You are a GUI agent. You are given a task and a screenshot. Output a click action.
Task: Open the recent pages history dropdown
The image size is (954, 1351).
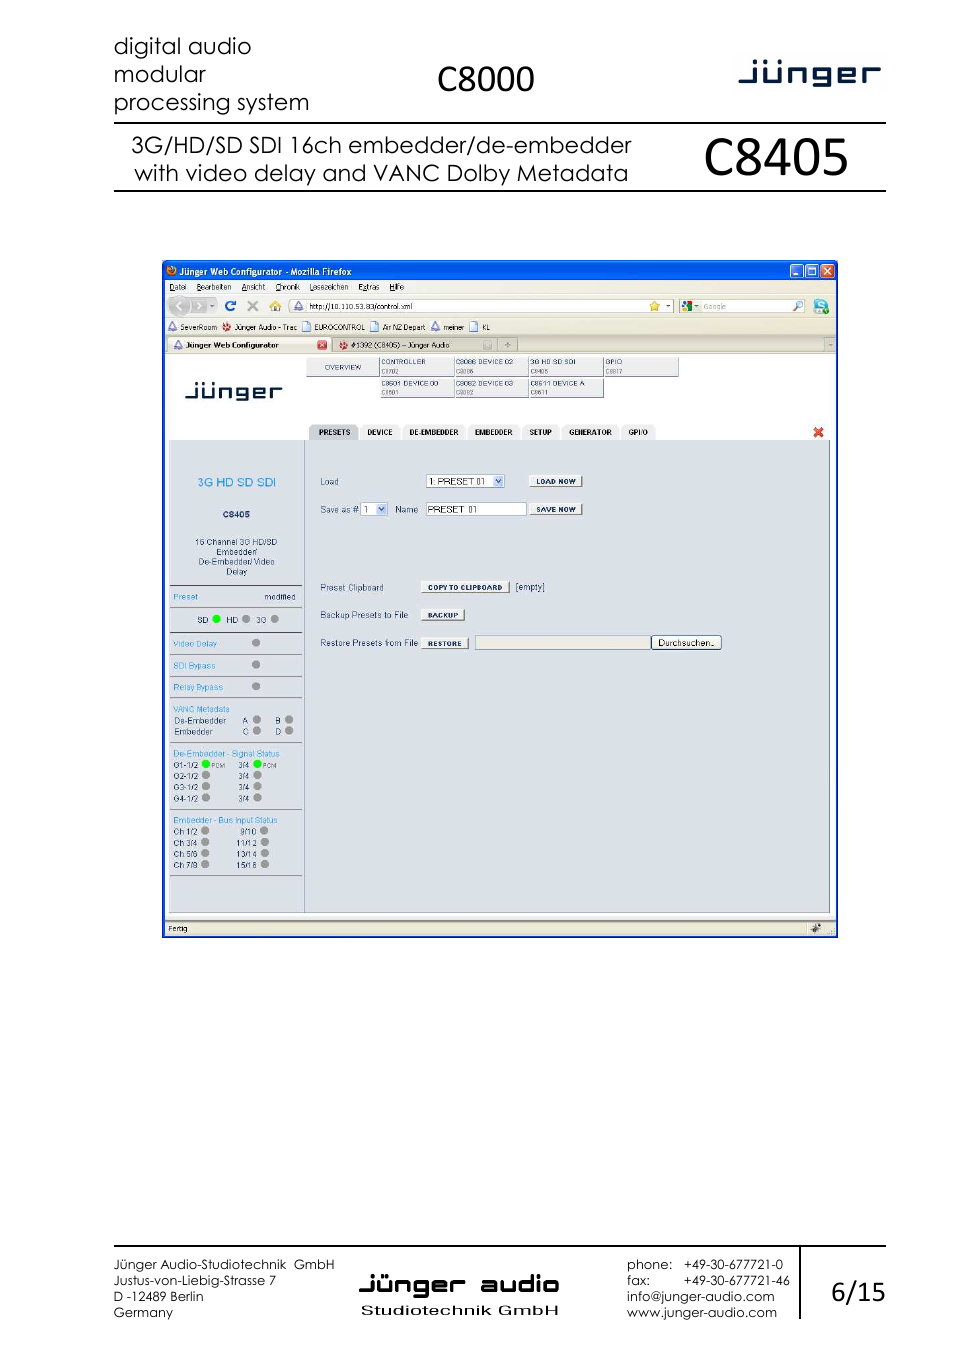click(212, 306)
